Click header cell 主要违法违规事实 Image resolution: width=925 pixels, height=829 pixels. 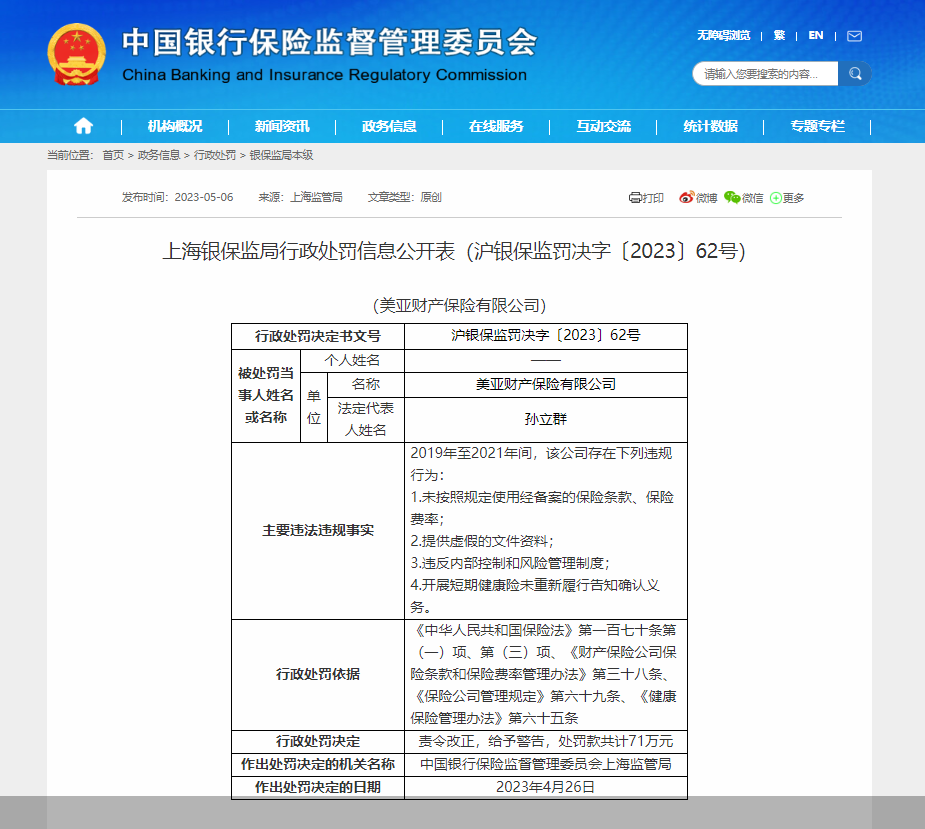(318, 530)
